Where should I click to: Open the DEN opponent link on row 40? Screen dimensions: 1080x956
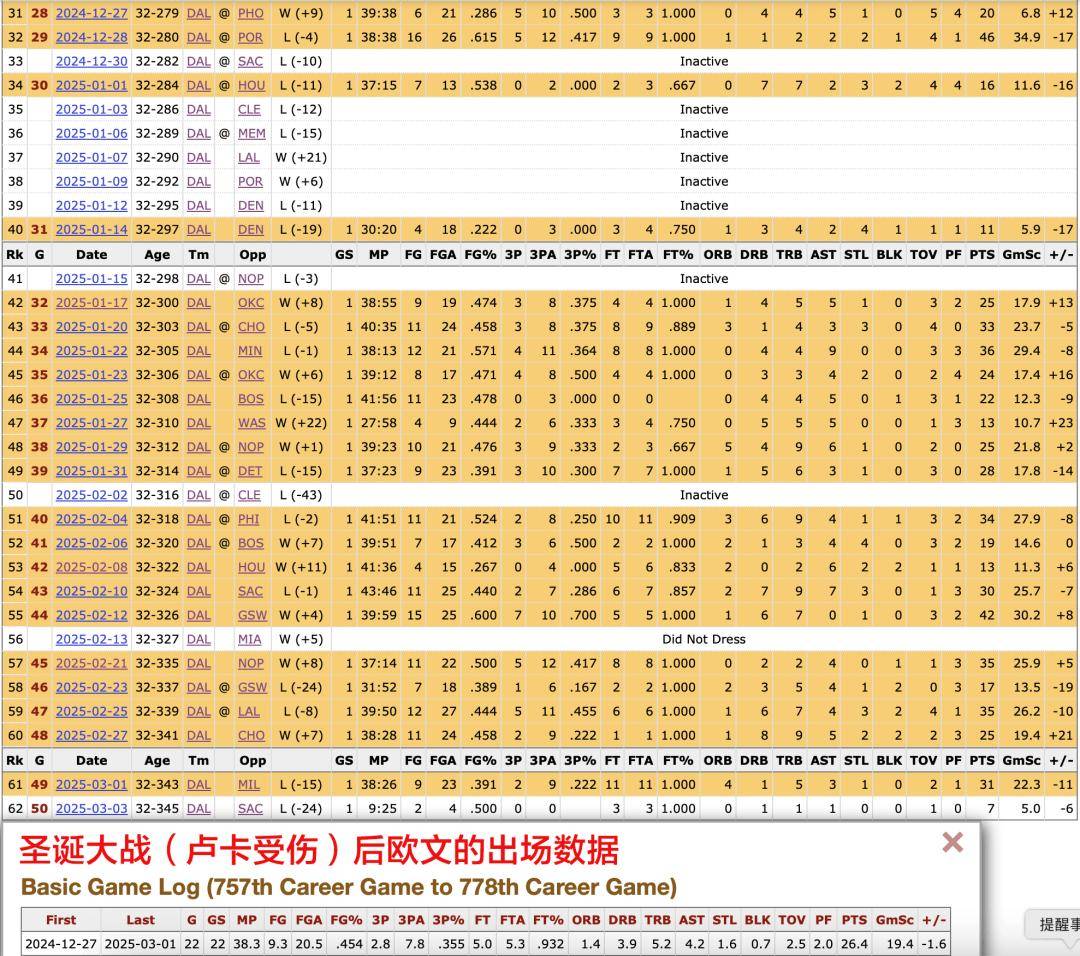[x=250, y=229]
